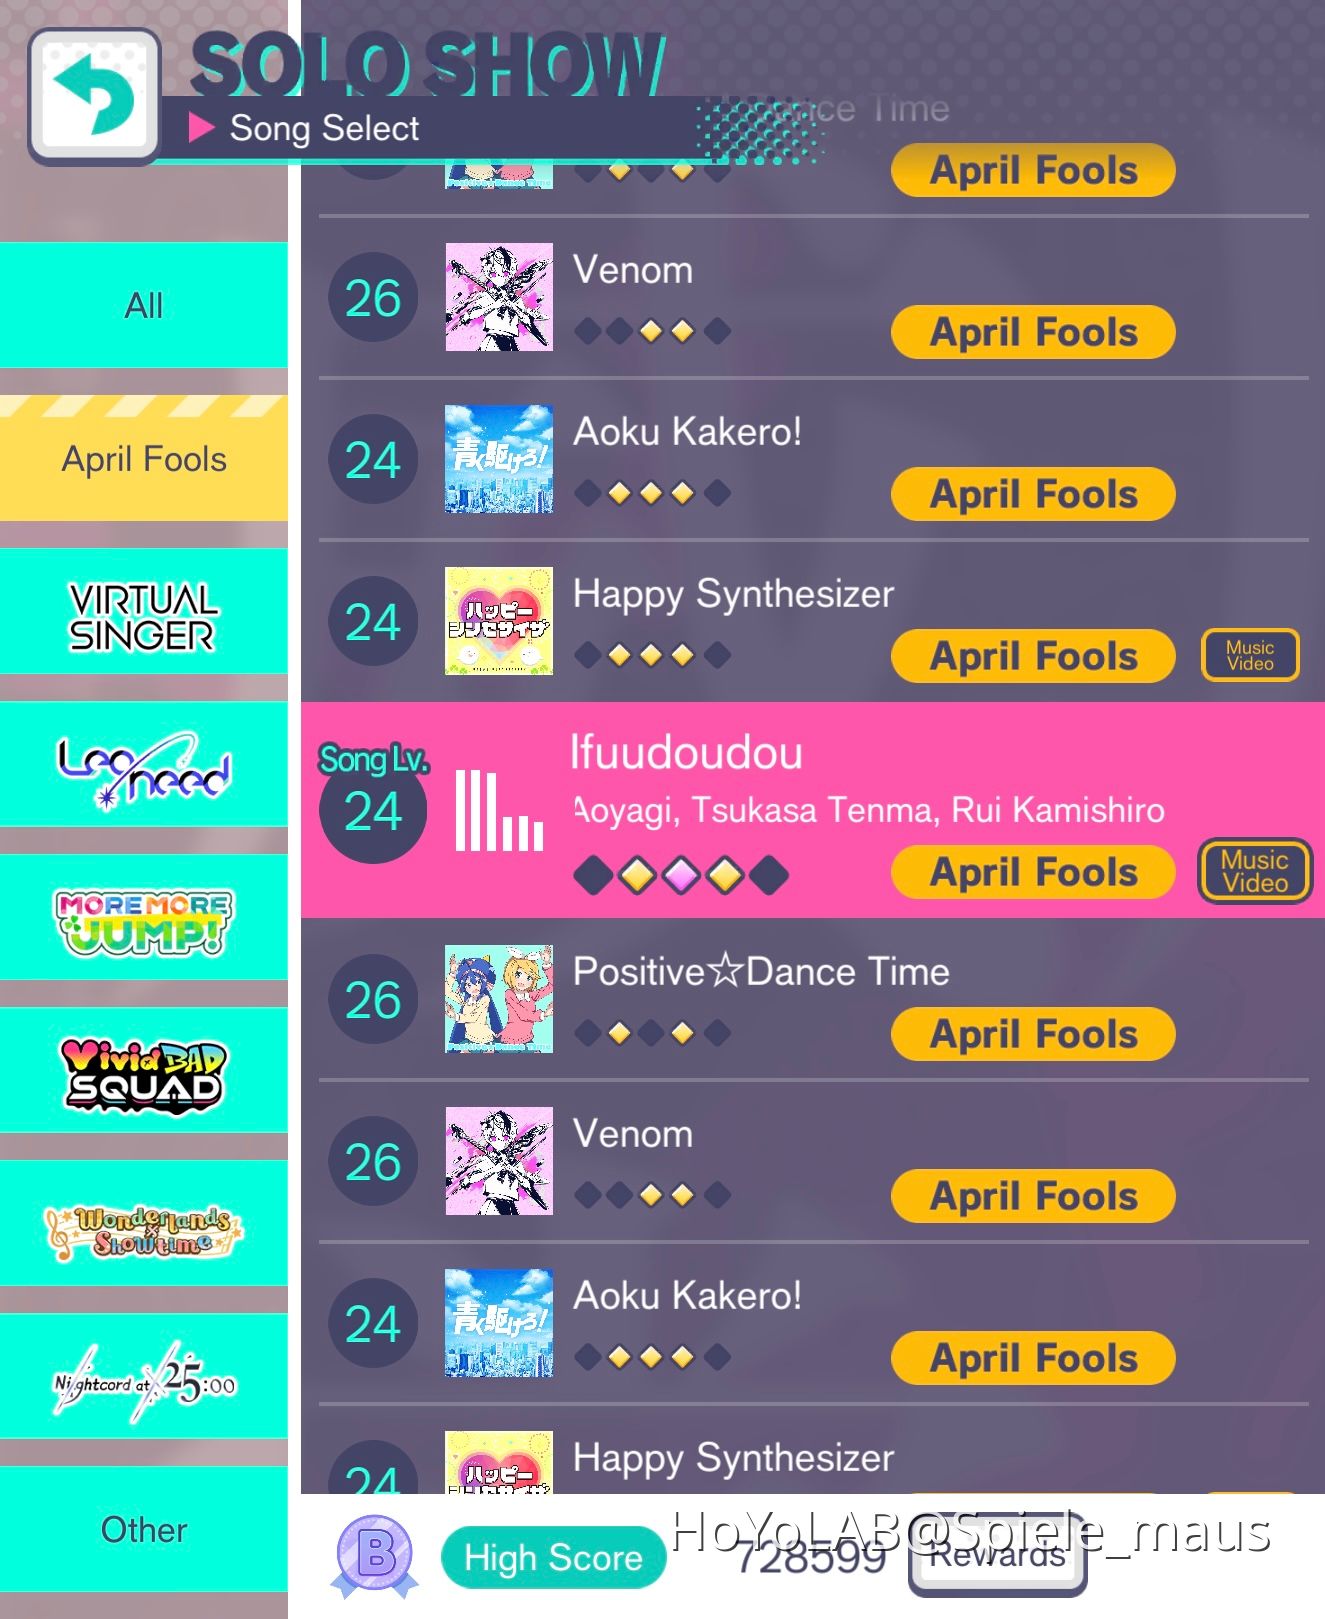The image size is (1325, 1619).
Task: Choose the Positive☆Dance Time song cover
Action: tap(499, 999)
